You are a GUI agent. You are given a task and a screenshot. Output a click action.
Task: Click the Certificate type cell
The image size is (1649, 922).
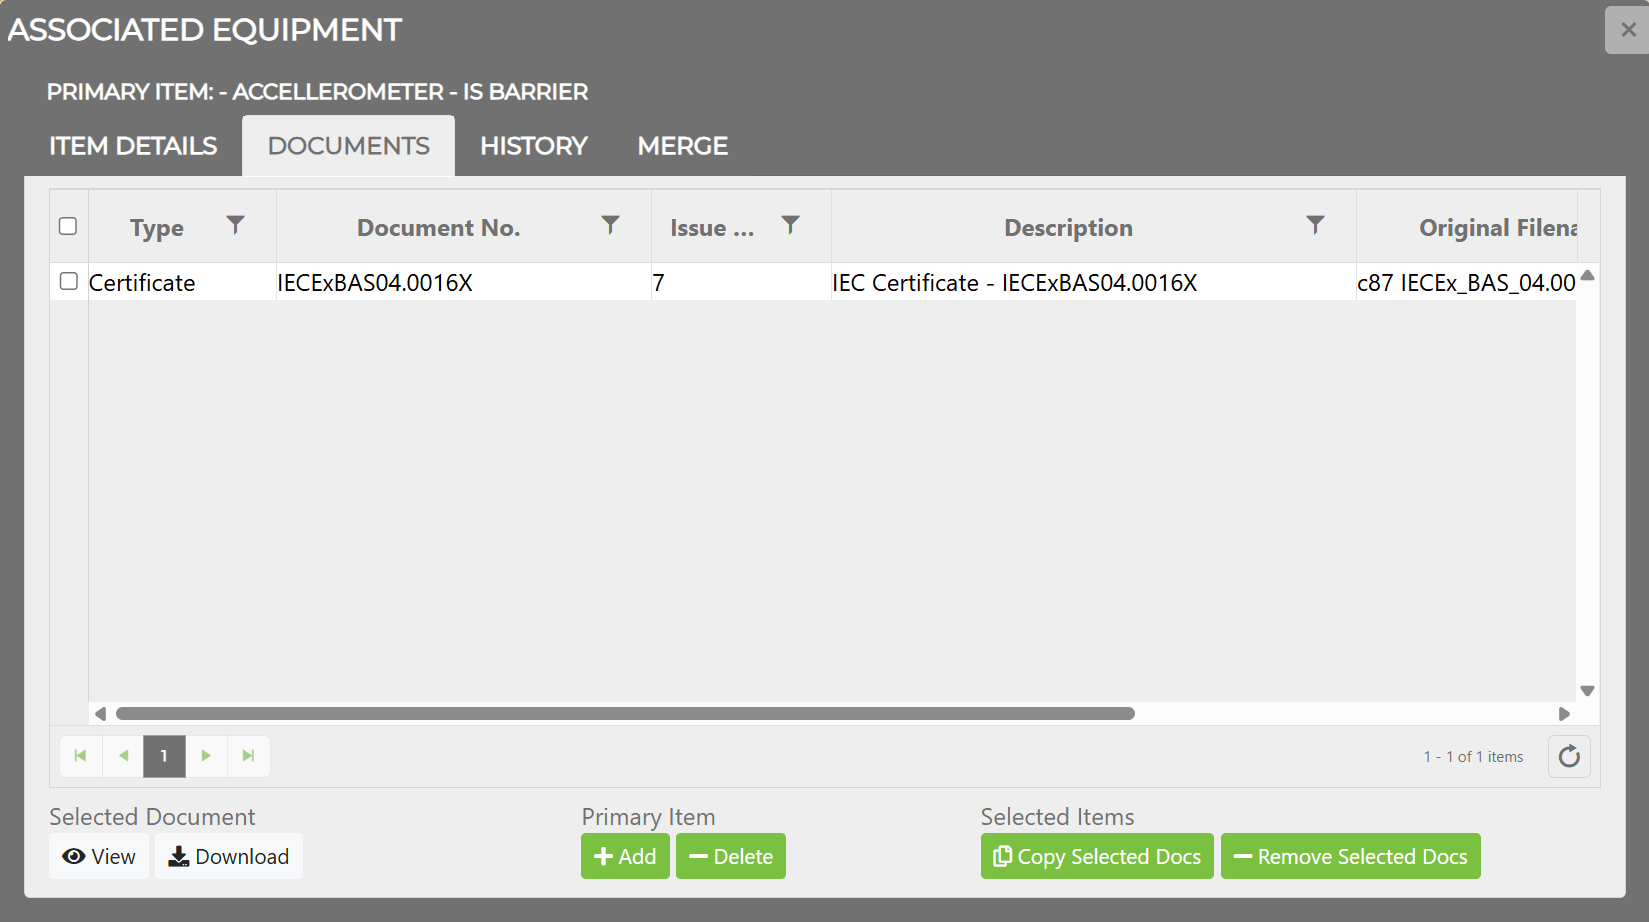pyautogui.click(x=182, y=282)
